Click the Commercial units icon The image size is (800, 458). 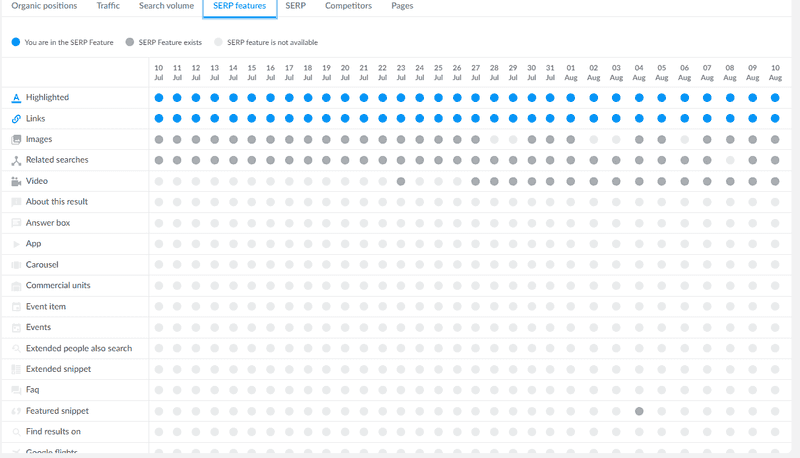click(x=16, y=286)
